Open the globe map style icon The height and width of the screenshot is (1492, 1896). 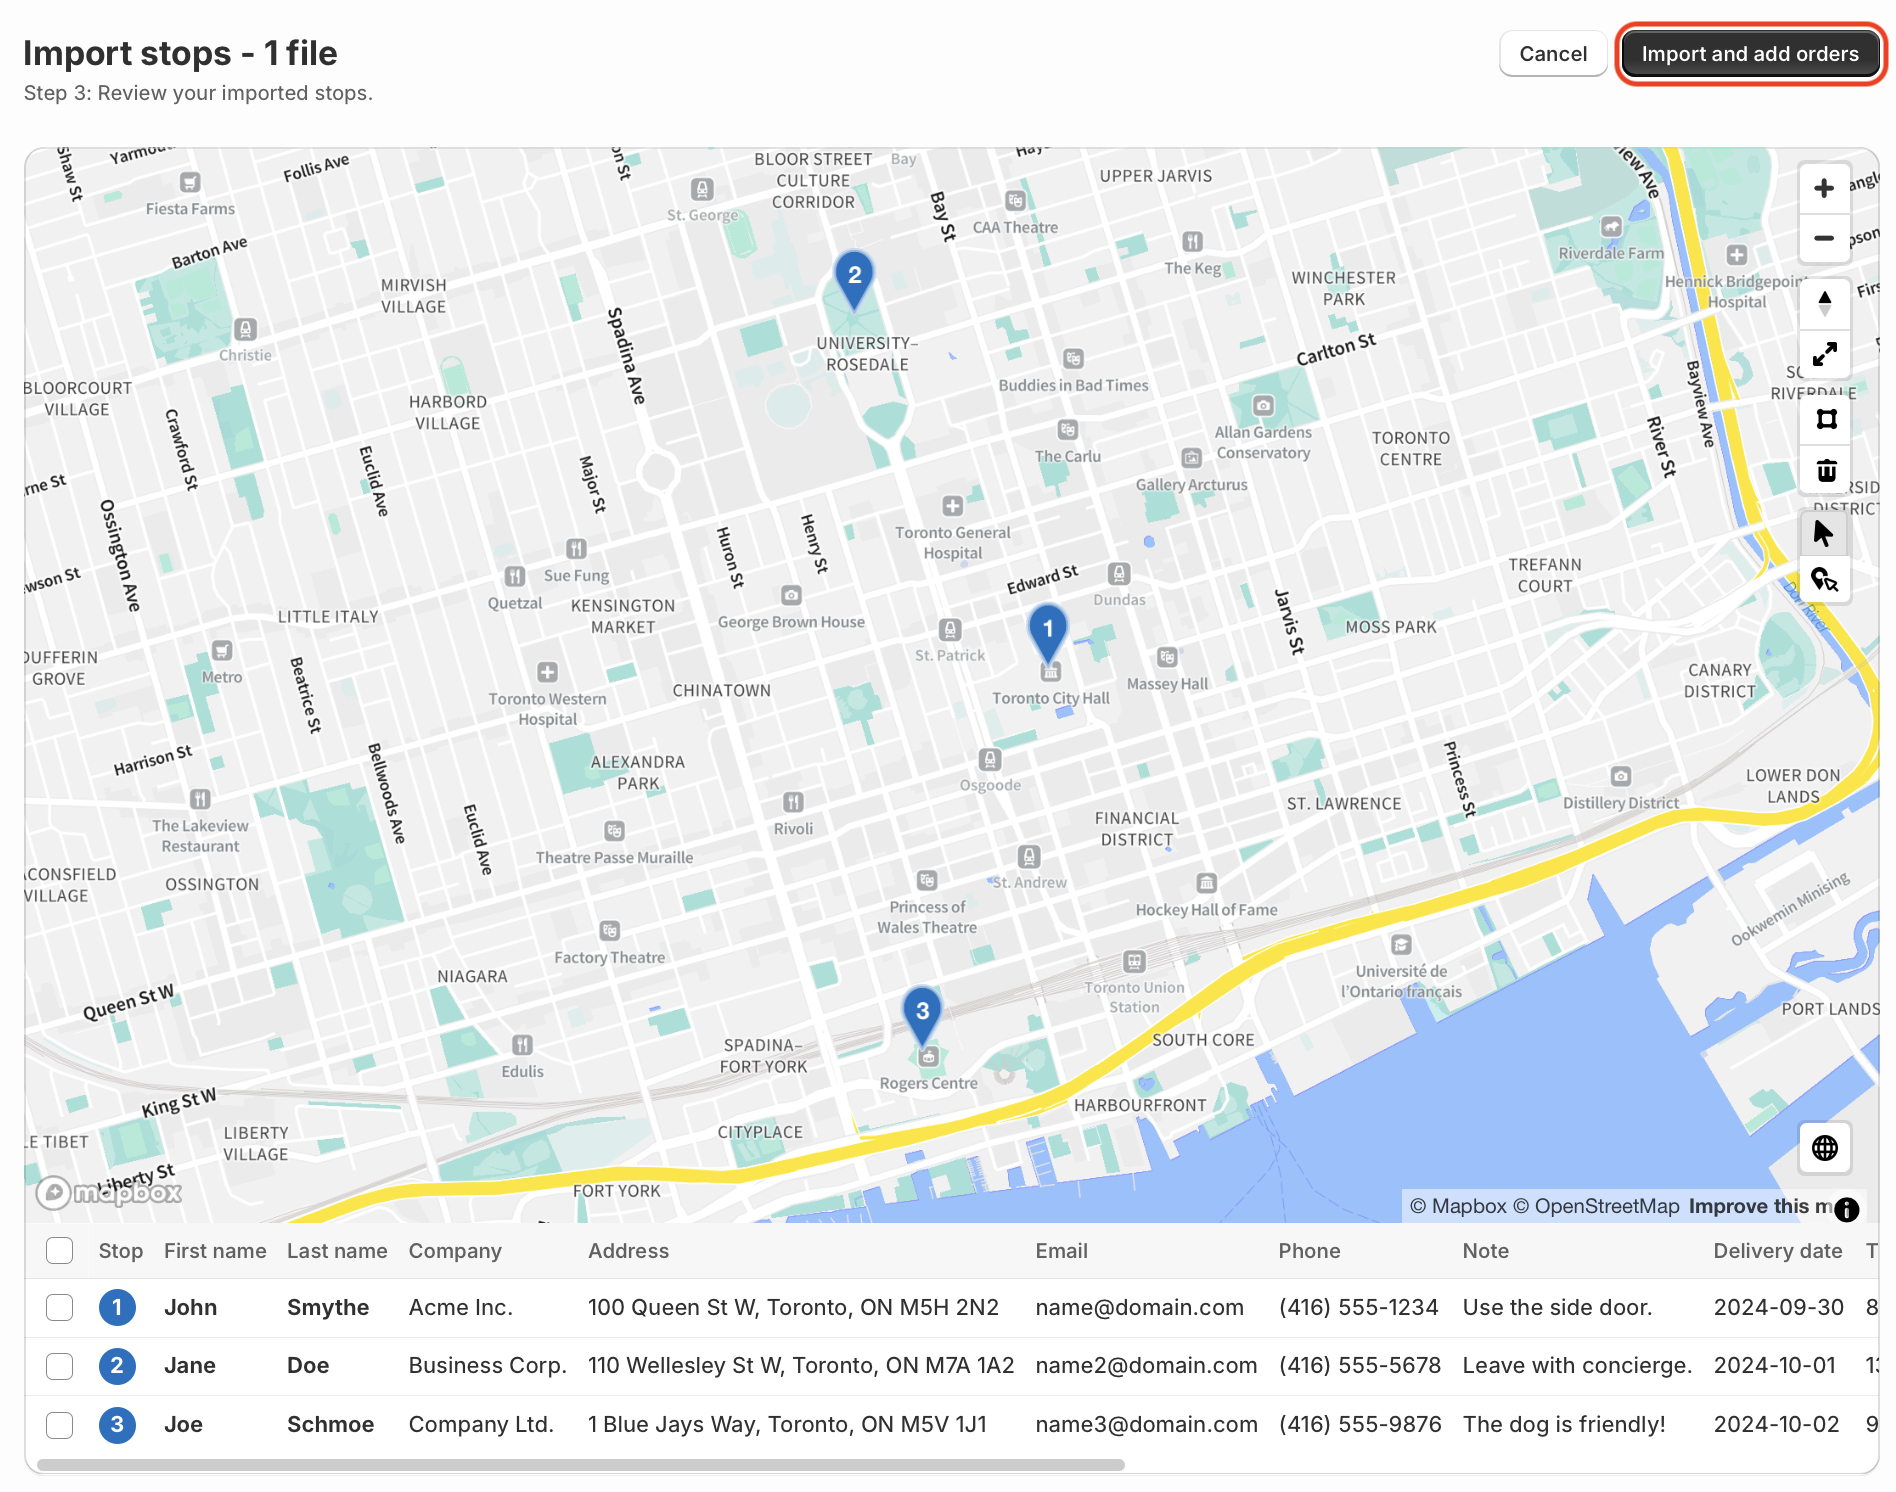[1824, 1147]
